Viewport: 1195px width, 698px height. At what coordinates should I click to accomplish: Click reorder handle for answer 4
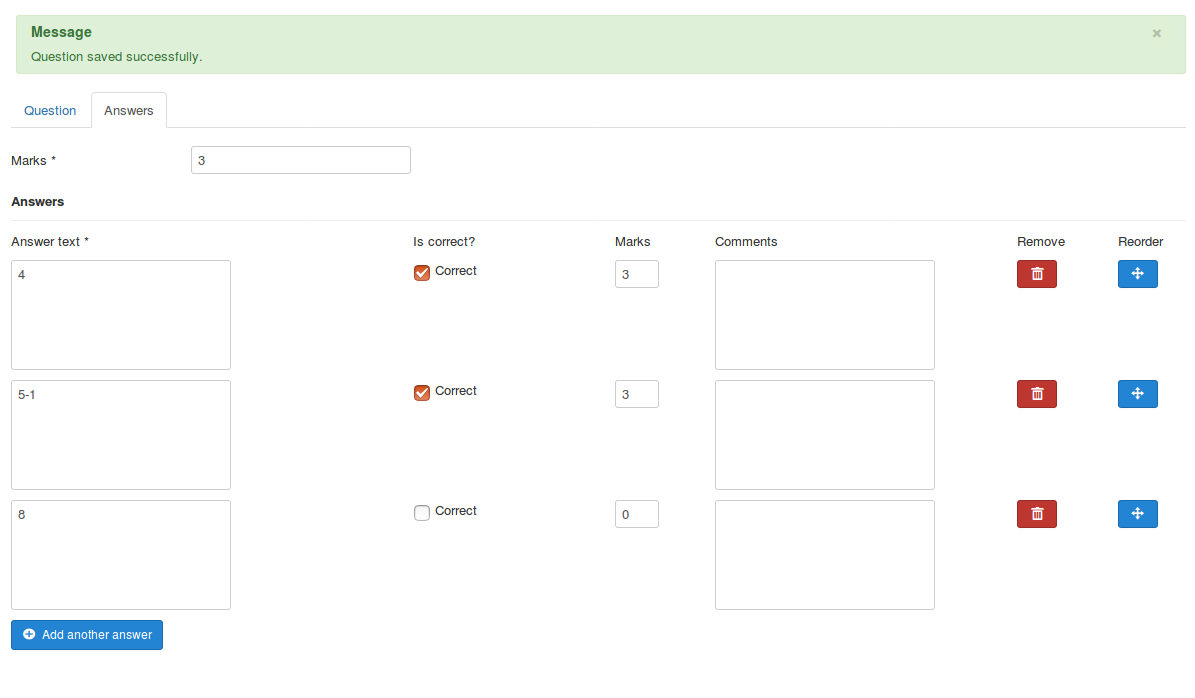click(x=1137, y=274)
